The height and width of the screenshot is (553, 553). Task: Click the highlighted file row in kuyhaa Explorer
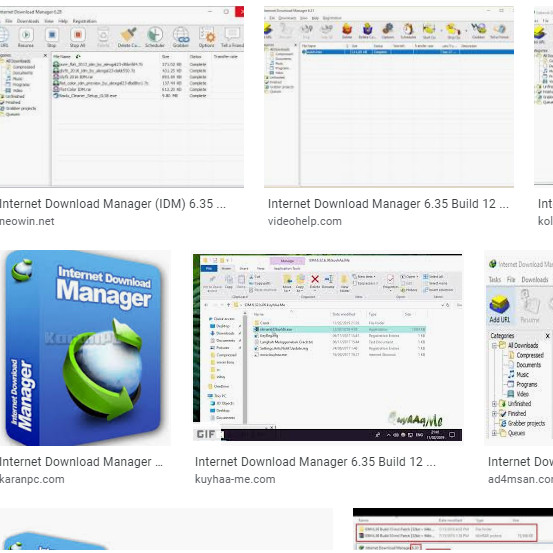pyautogui.click(x=339, y=329)
